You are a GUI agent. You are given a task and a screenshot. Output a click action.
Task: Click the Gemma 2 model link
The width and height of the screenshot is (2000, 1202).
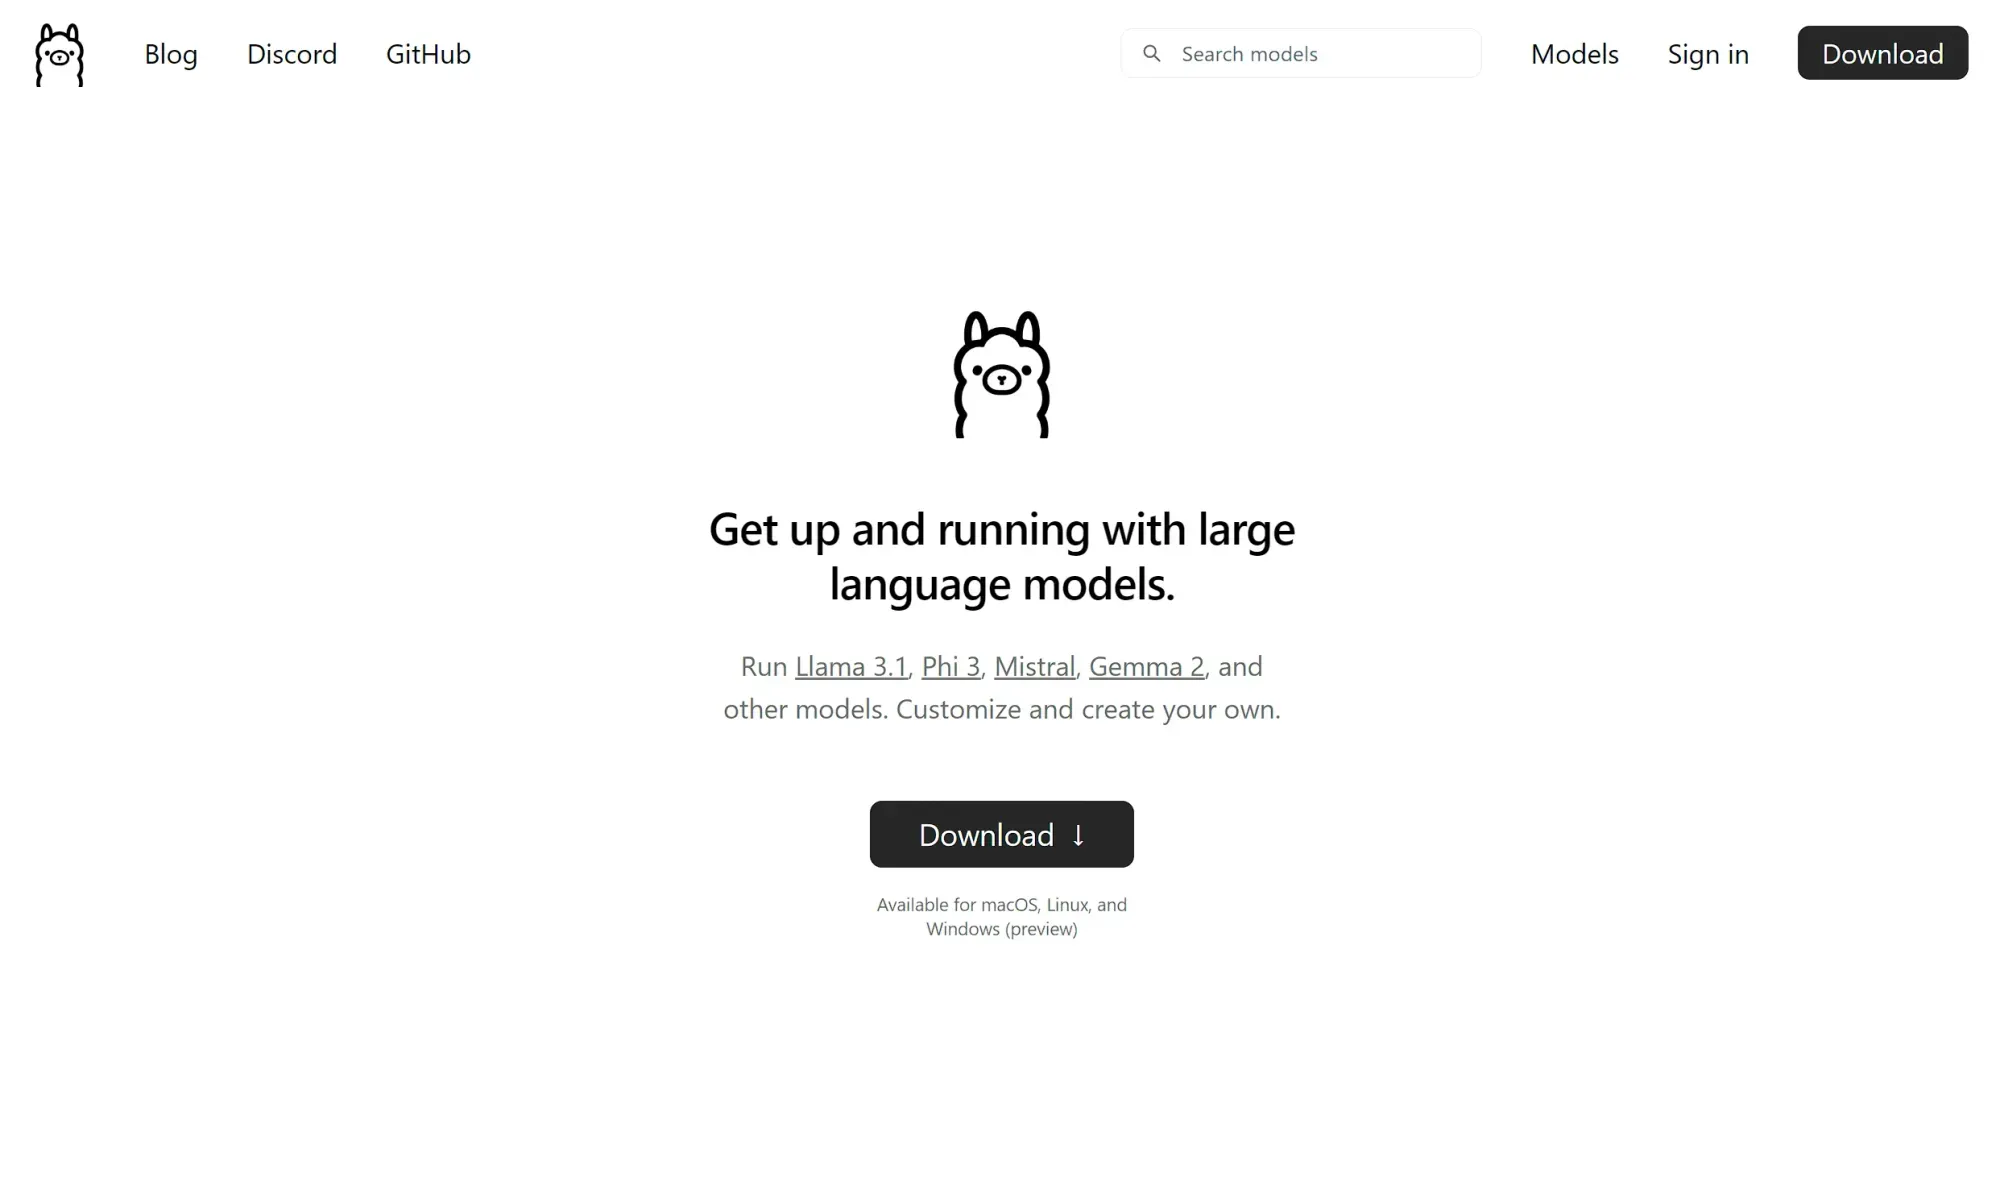pos(1146,665)
